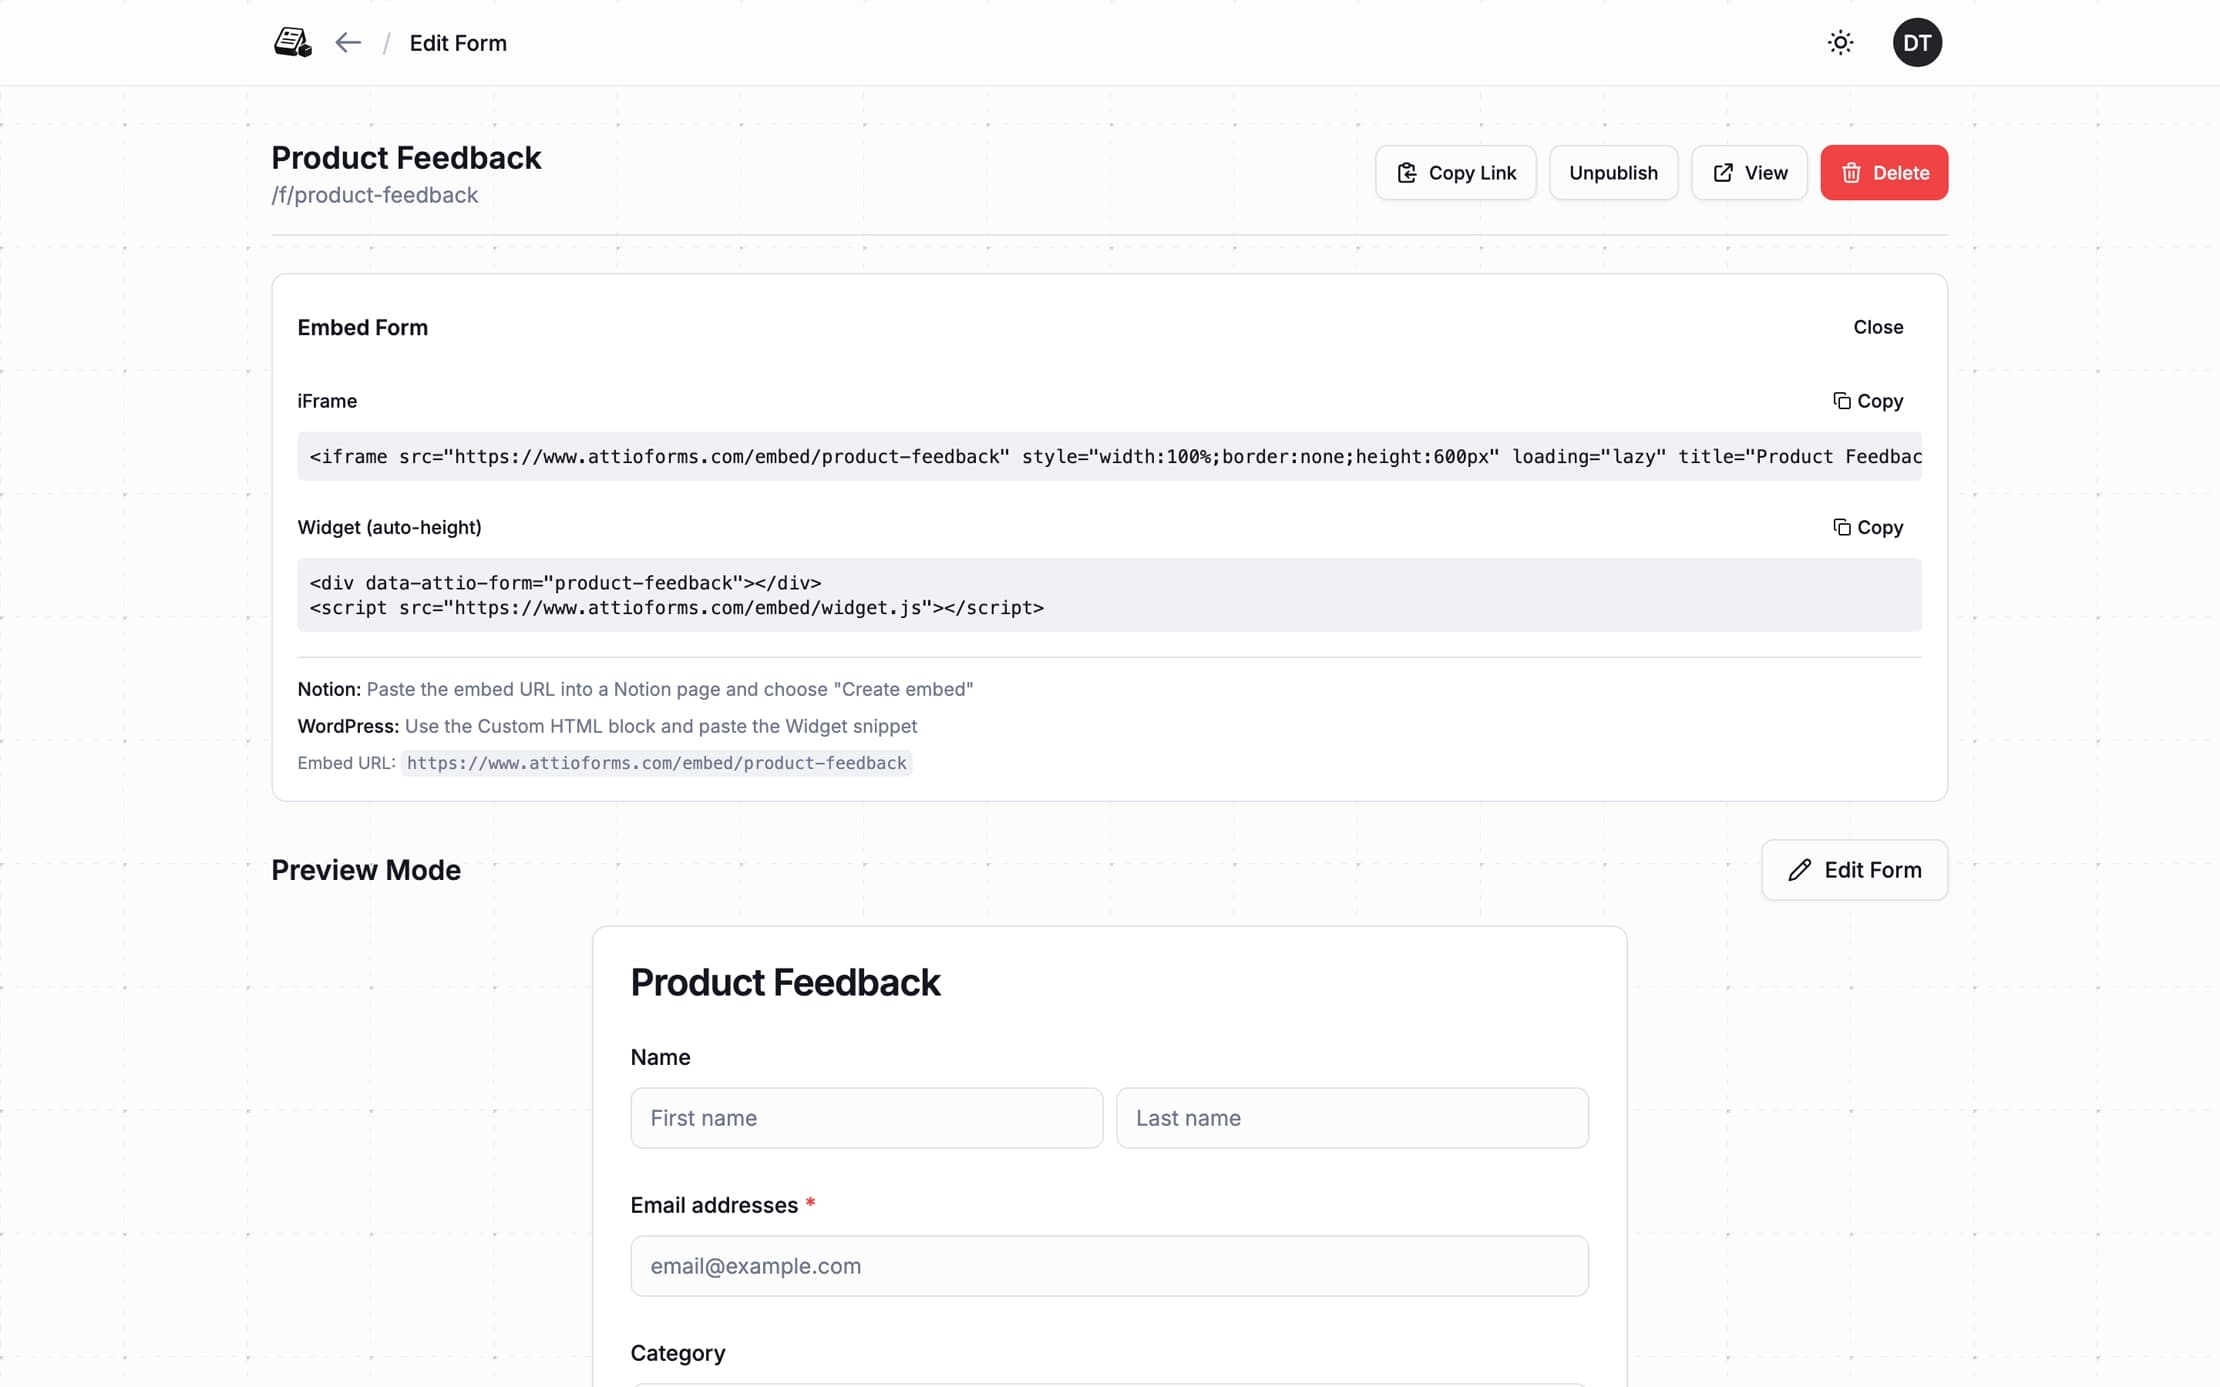Viewport: 2220px width, 1387px height.
Task: Click the Copy Link button
Action: [x=1455, y=172]
